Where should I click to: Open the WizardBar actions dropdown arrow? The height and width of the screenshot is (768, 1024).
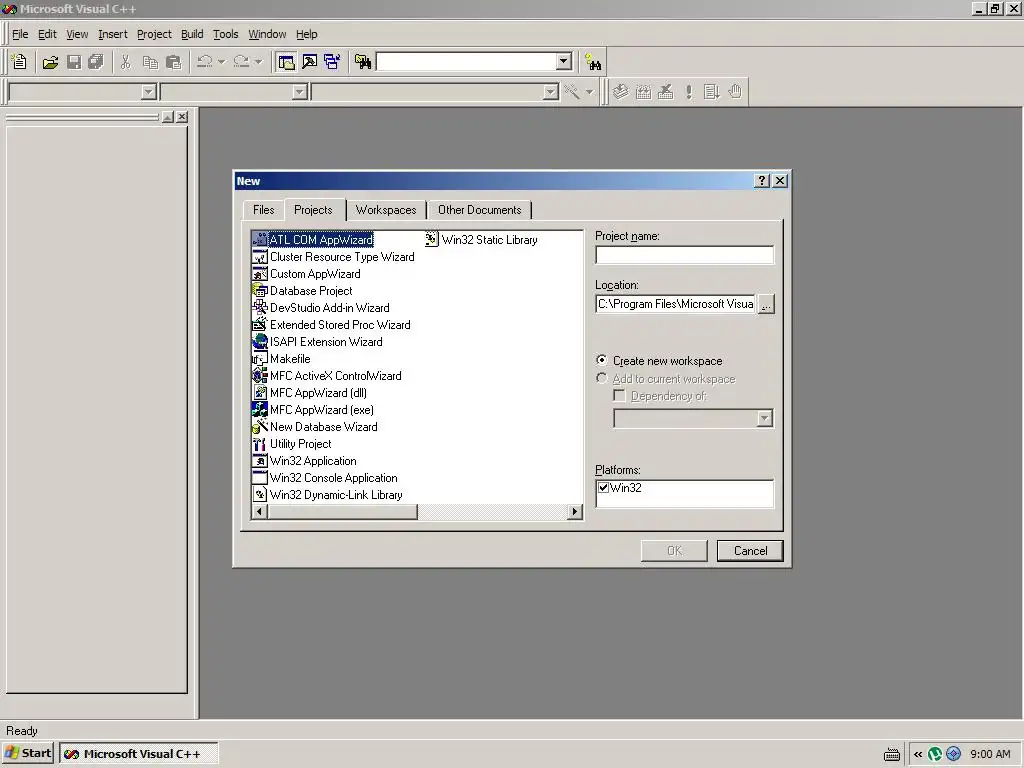tap(589, 92)
